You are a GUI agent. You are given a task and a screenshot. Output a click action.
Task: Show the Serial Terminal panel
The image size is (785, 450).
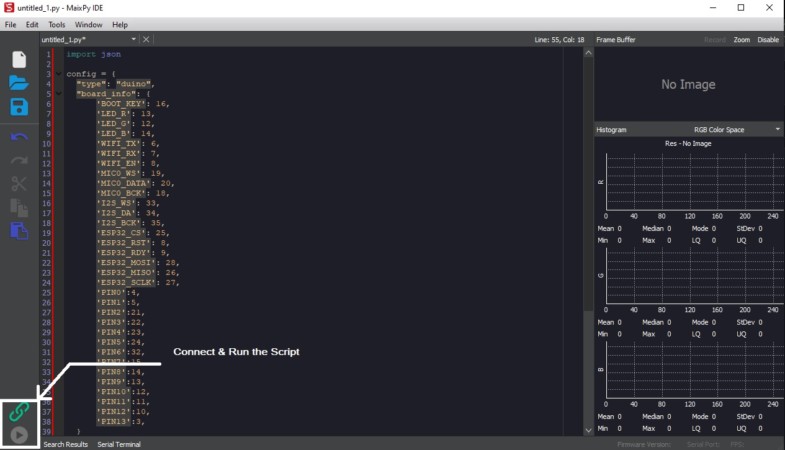[119, 444]
